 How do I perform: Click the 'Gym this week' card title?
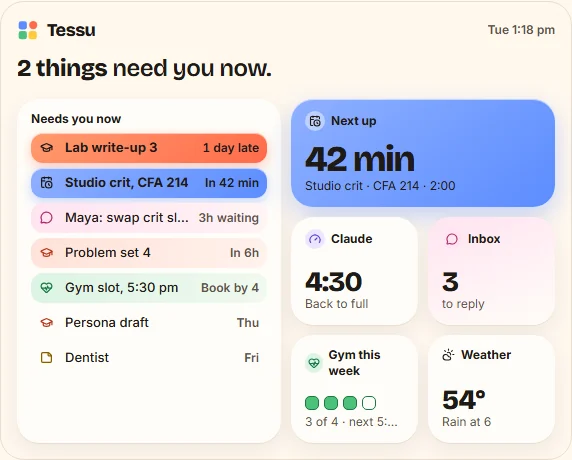coord(354,363)
